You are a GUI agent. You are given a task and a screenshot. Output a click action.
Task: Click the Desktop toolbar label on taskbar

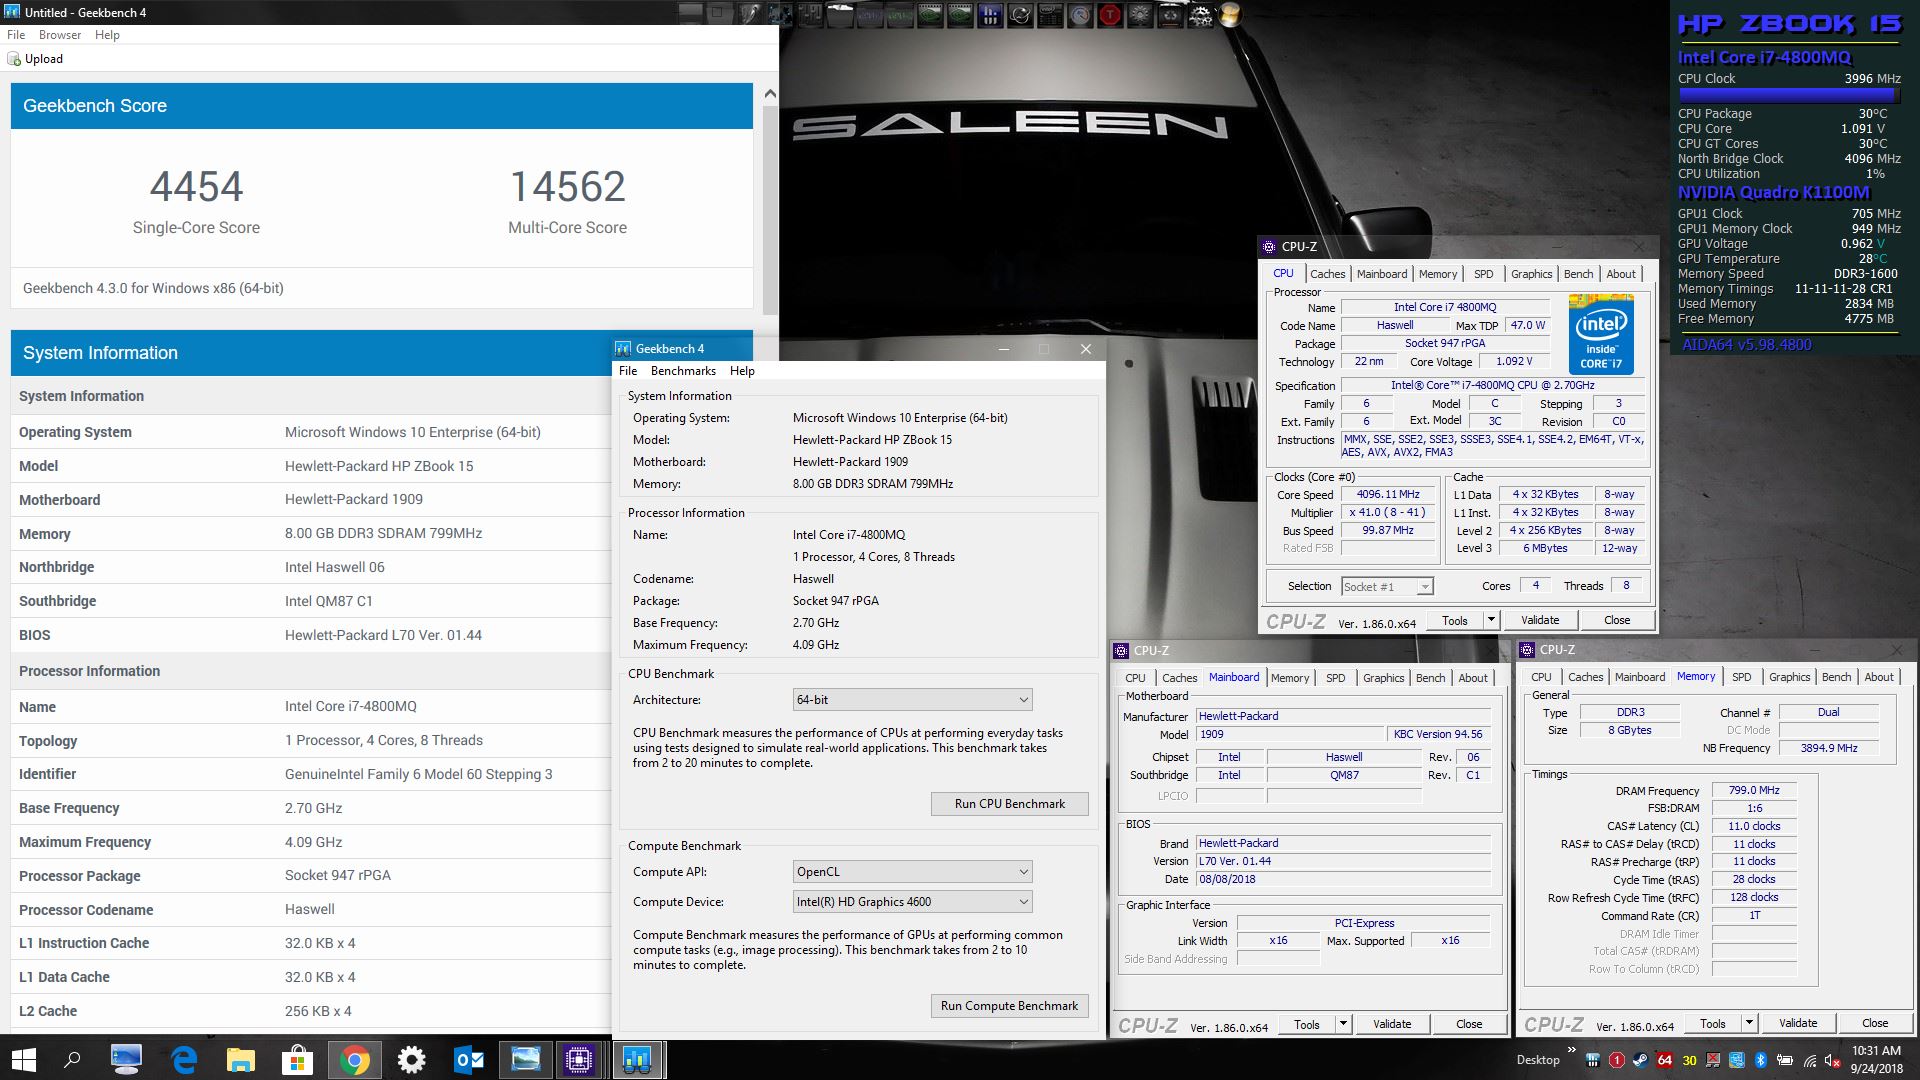click(1538, 1060)
